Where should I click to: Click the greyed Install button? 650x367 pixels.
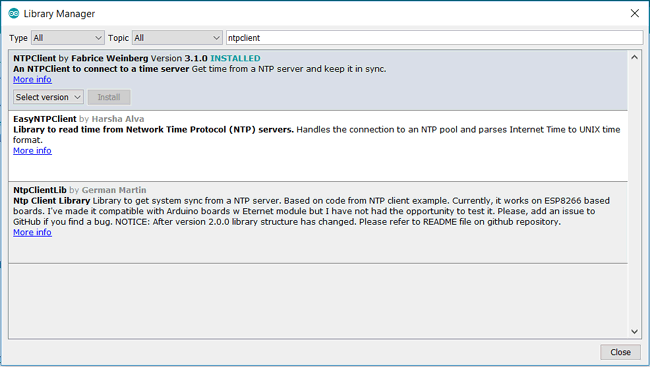pyautogui.click(x=109, y=97)
